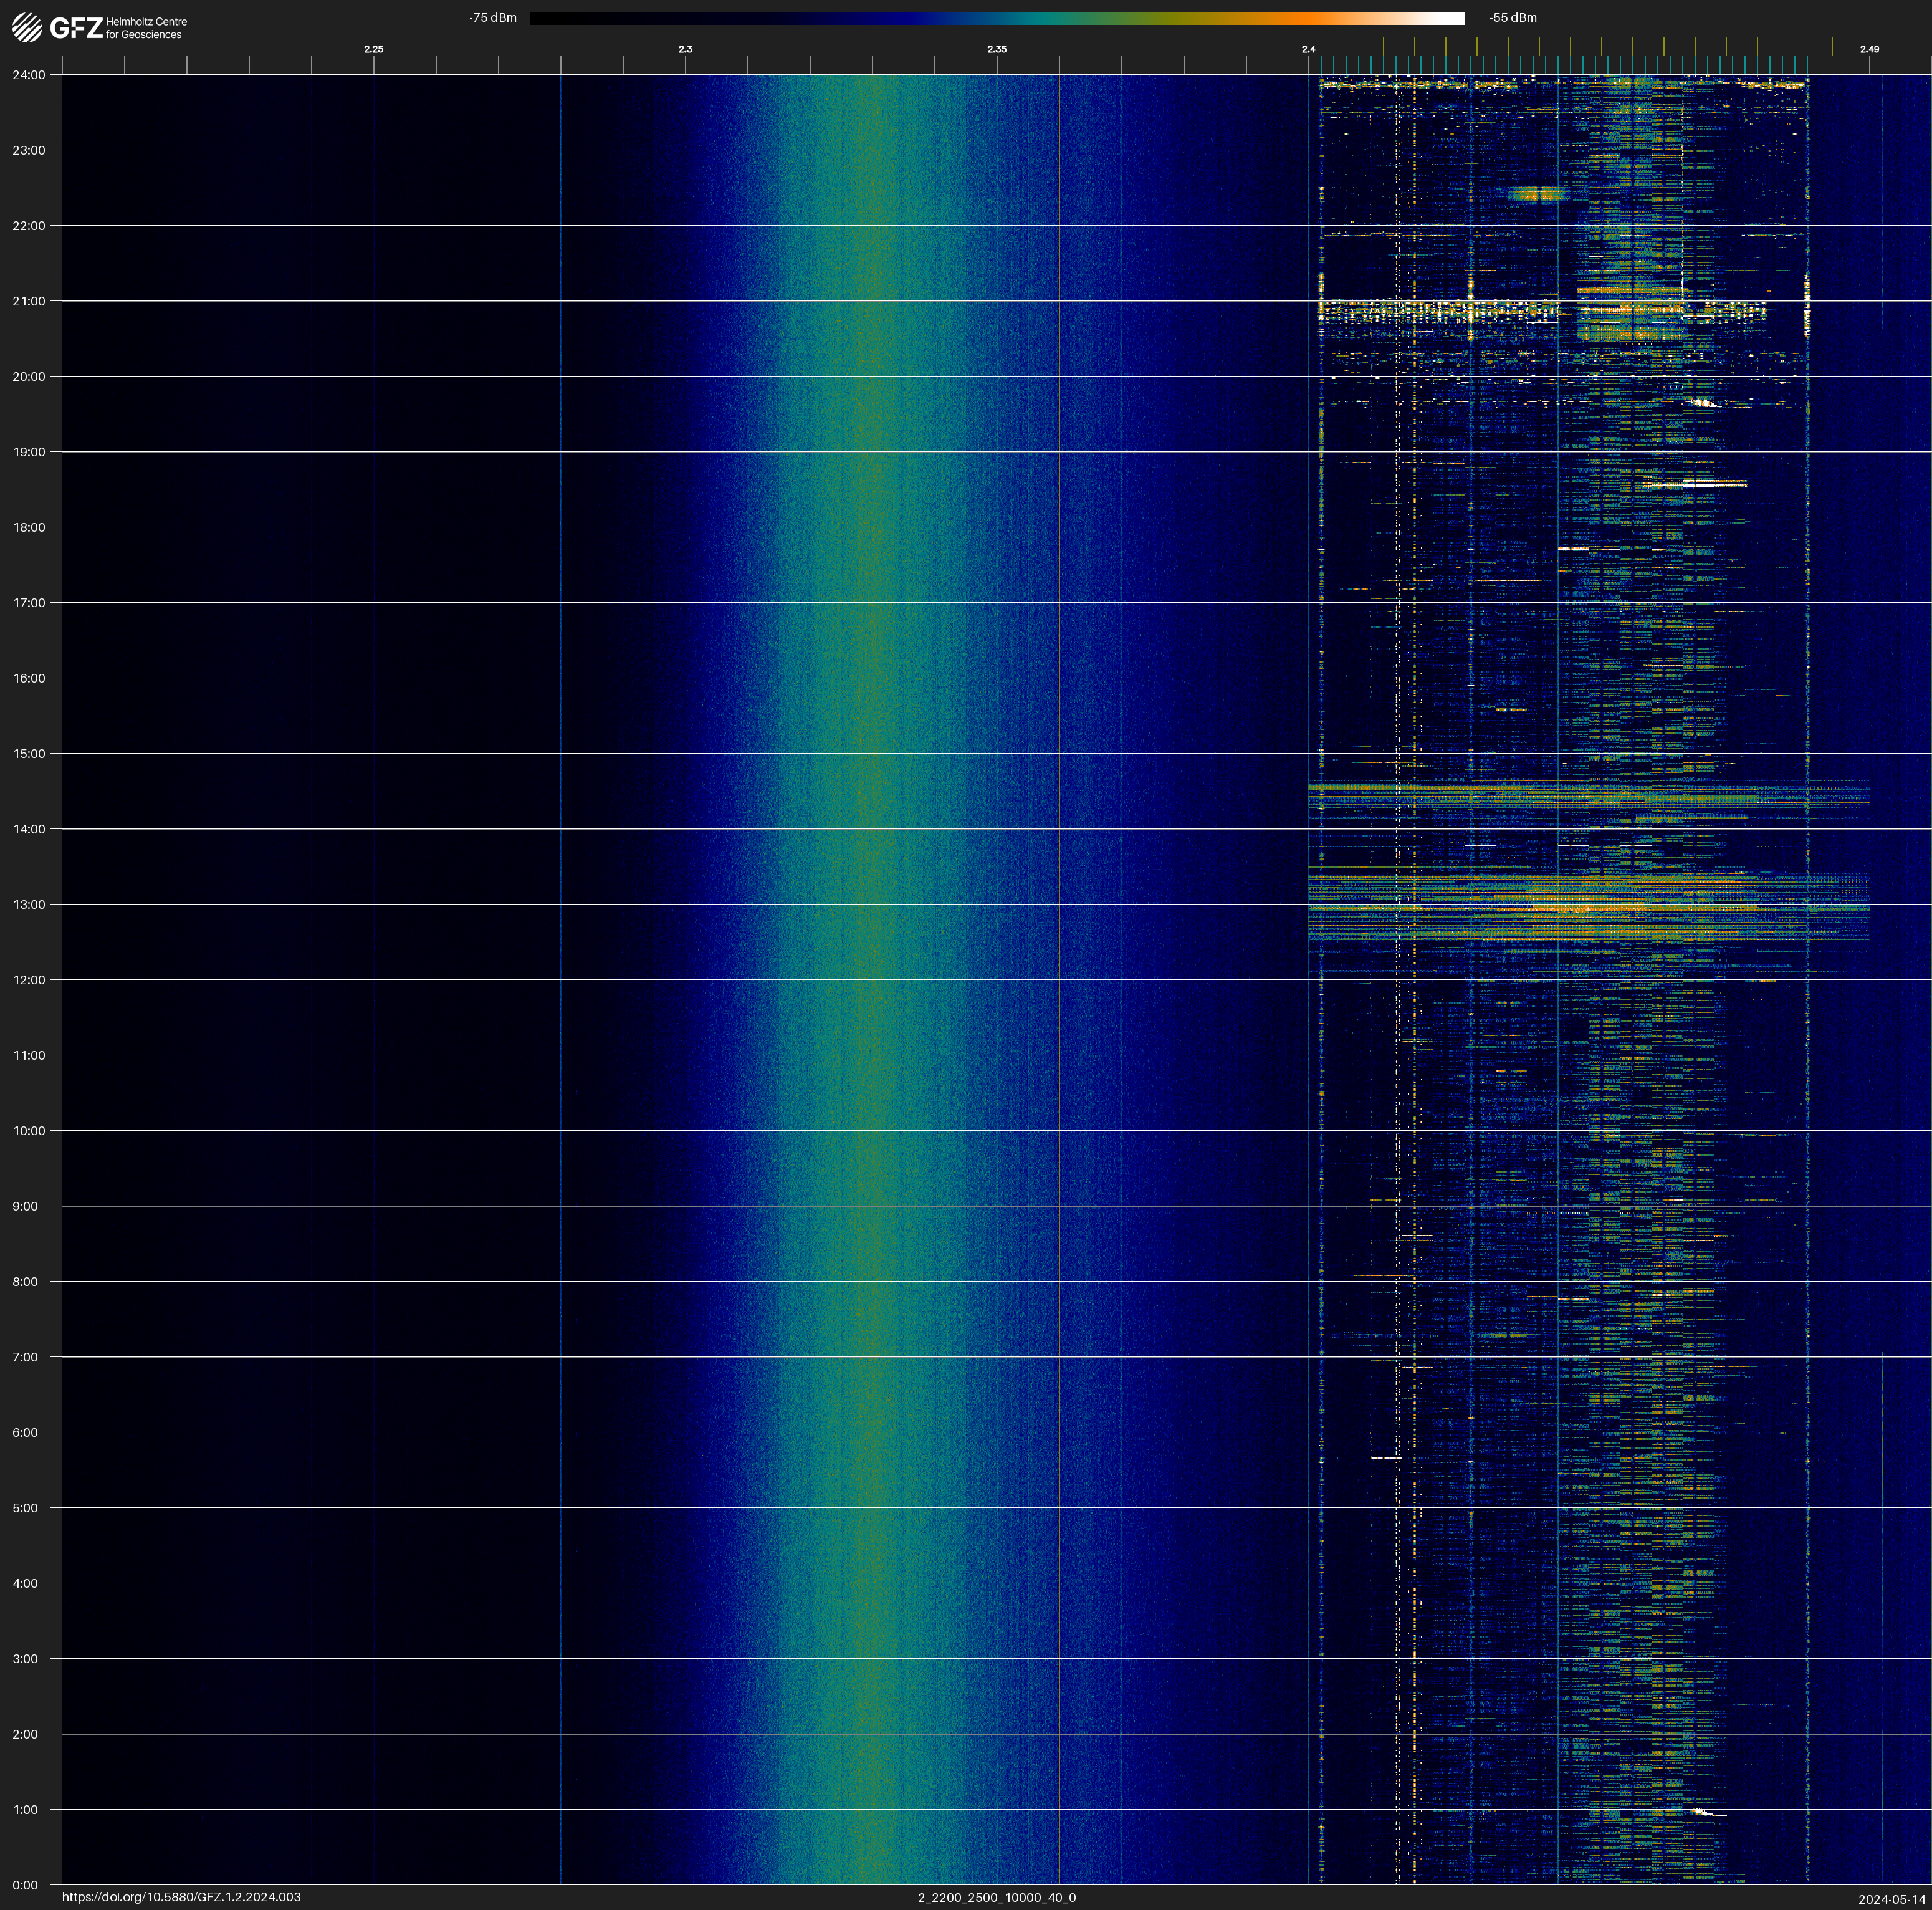1932x1910 pixels.
Task: Click the 24:00 time axis label
Action: tap(29, 75)
